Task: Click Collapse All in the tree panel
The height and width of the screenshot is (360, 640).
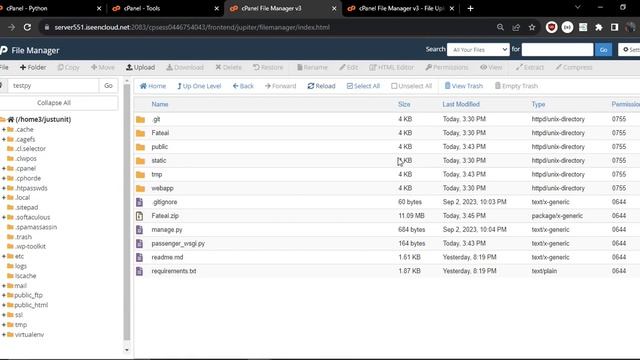Action: click(54, 103)
